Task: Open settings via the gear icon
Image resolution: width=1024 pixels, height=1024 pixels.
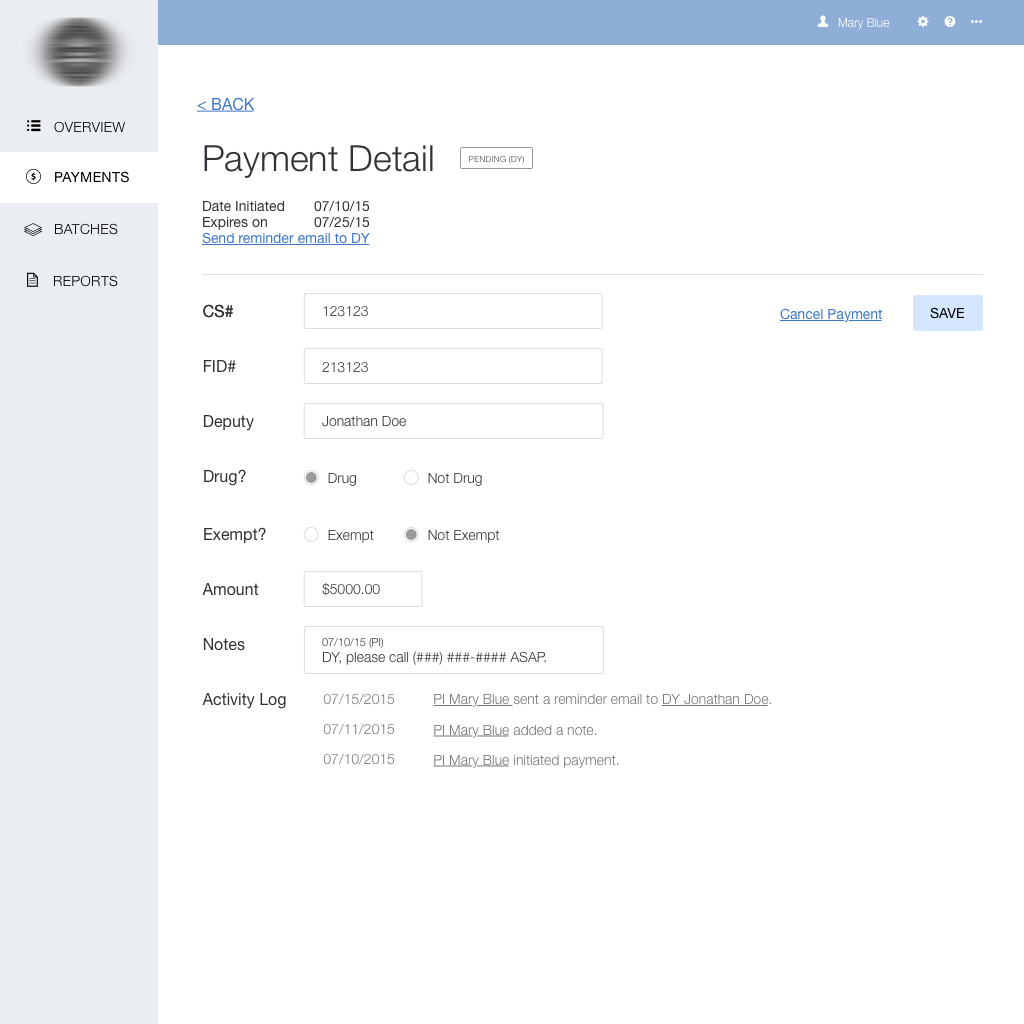Action: coord(922,22)
